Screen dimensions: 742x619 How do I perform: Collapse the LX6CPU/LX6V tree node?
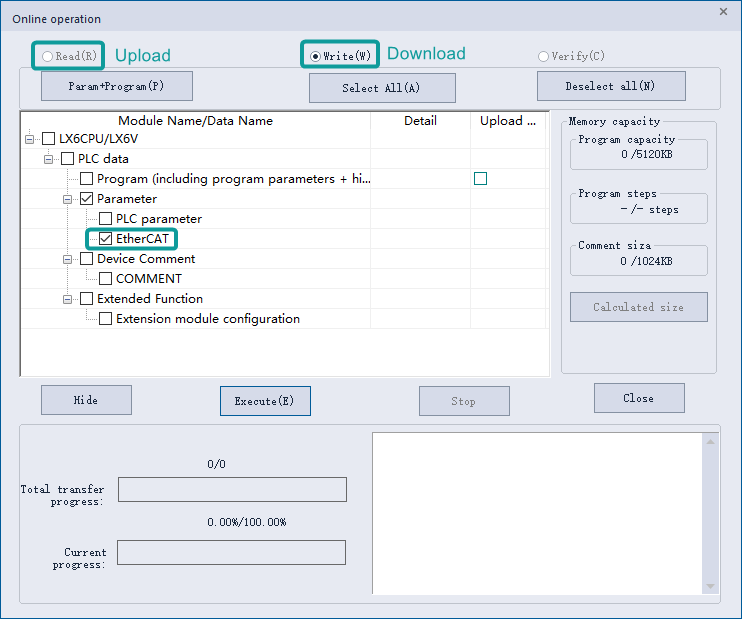(29, 139)
